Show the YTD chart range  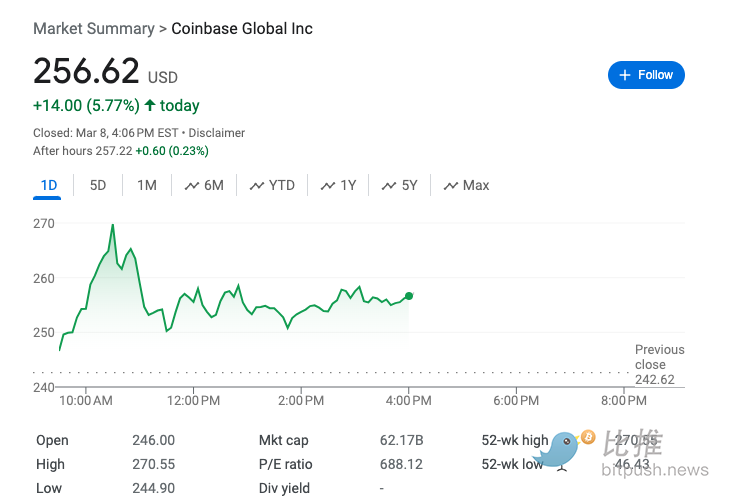tap(281, 185)
